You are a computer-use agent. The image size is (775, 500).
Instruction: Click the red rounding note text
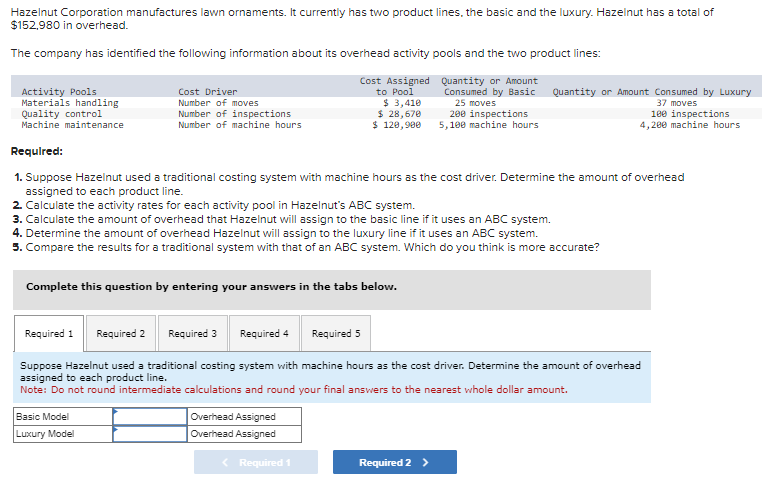pos(294,389)
